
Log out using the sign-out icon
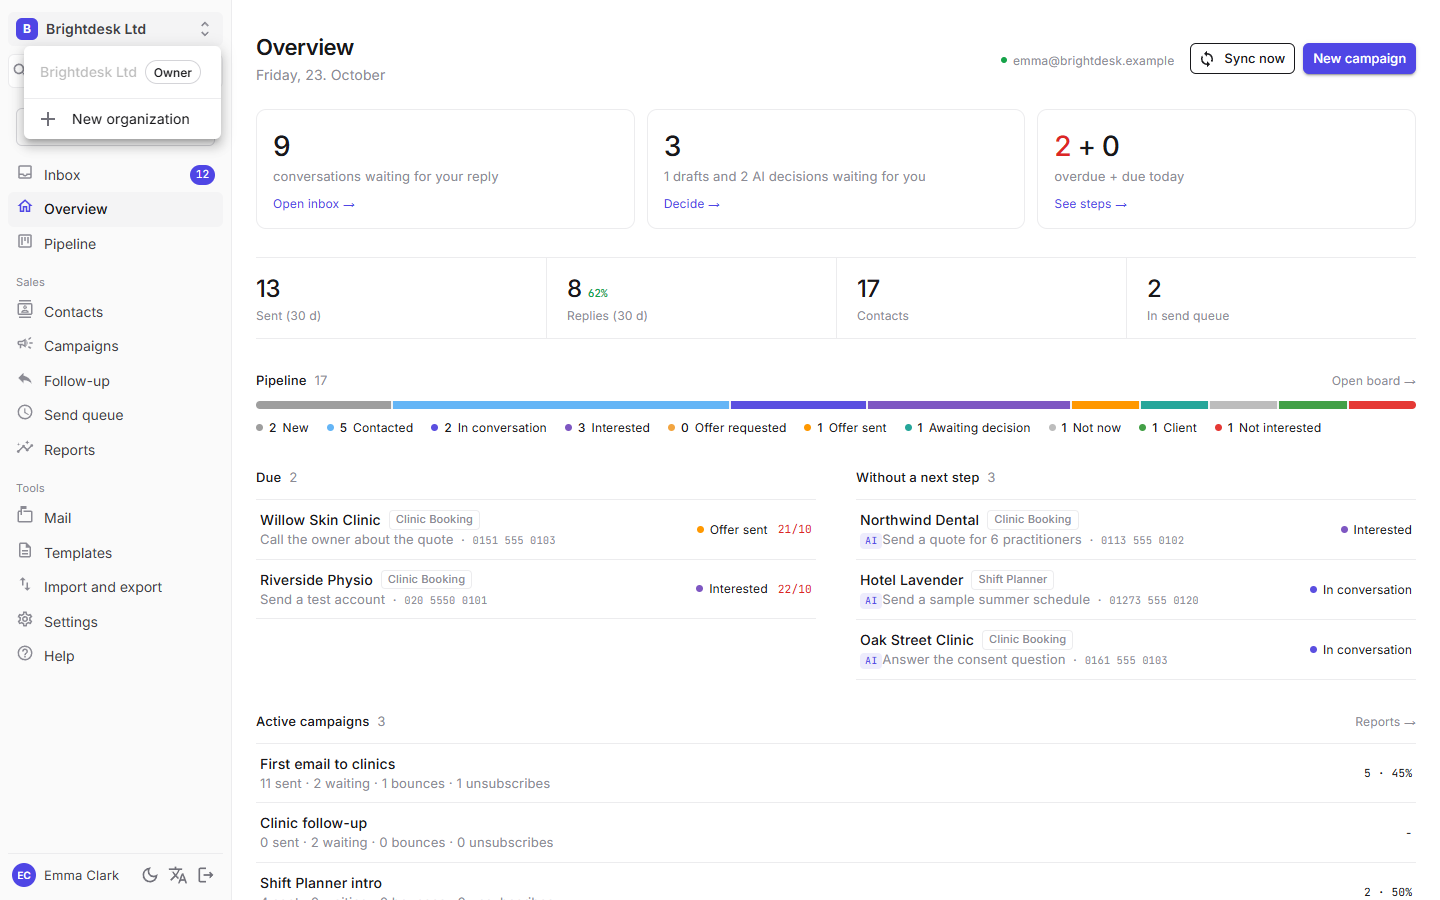click(206, 875)
